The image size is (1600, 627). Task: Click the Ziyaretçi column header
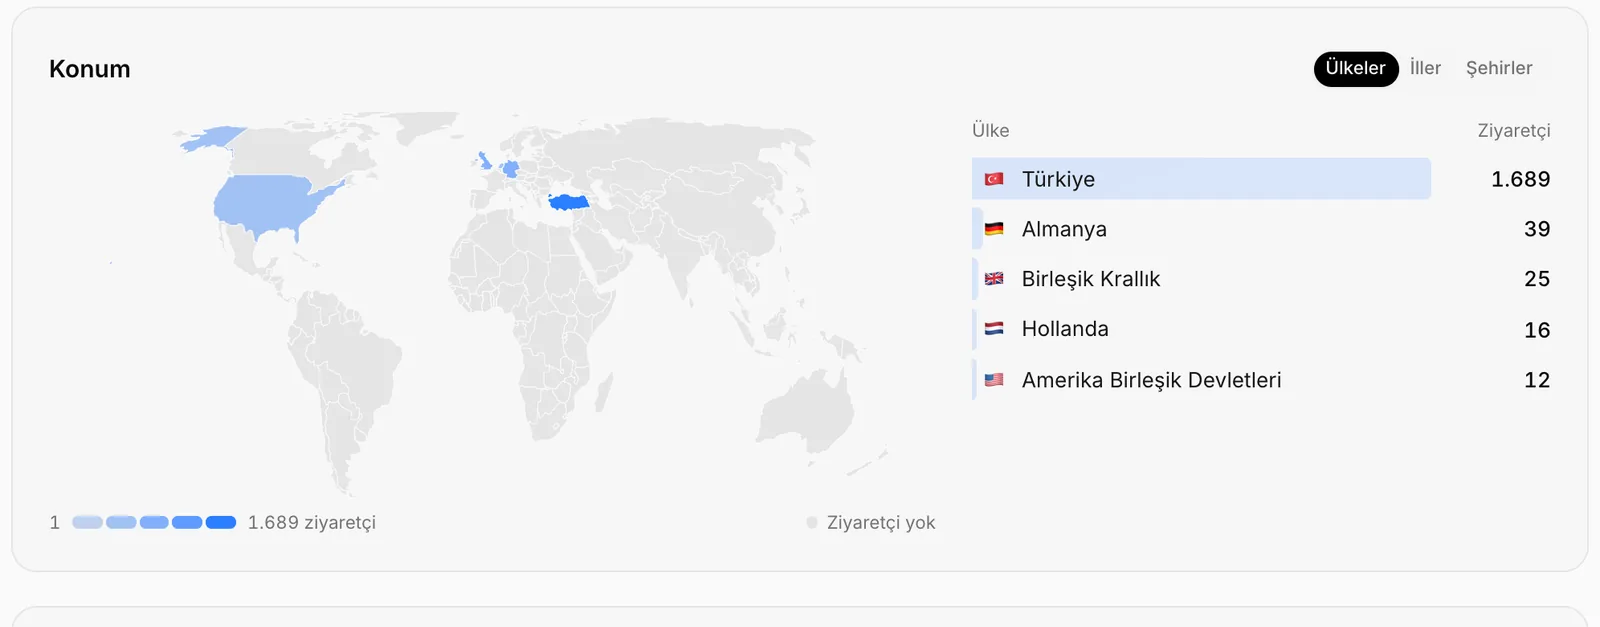point(1514,131)
